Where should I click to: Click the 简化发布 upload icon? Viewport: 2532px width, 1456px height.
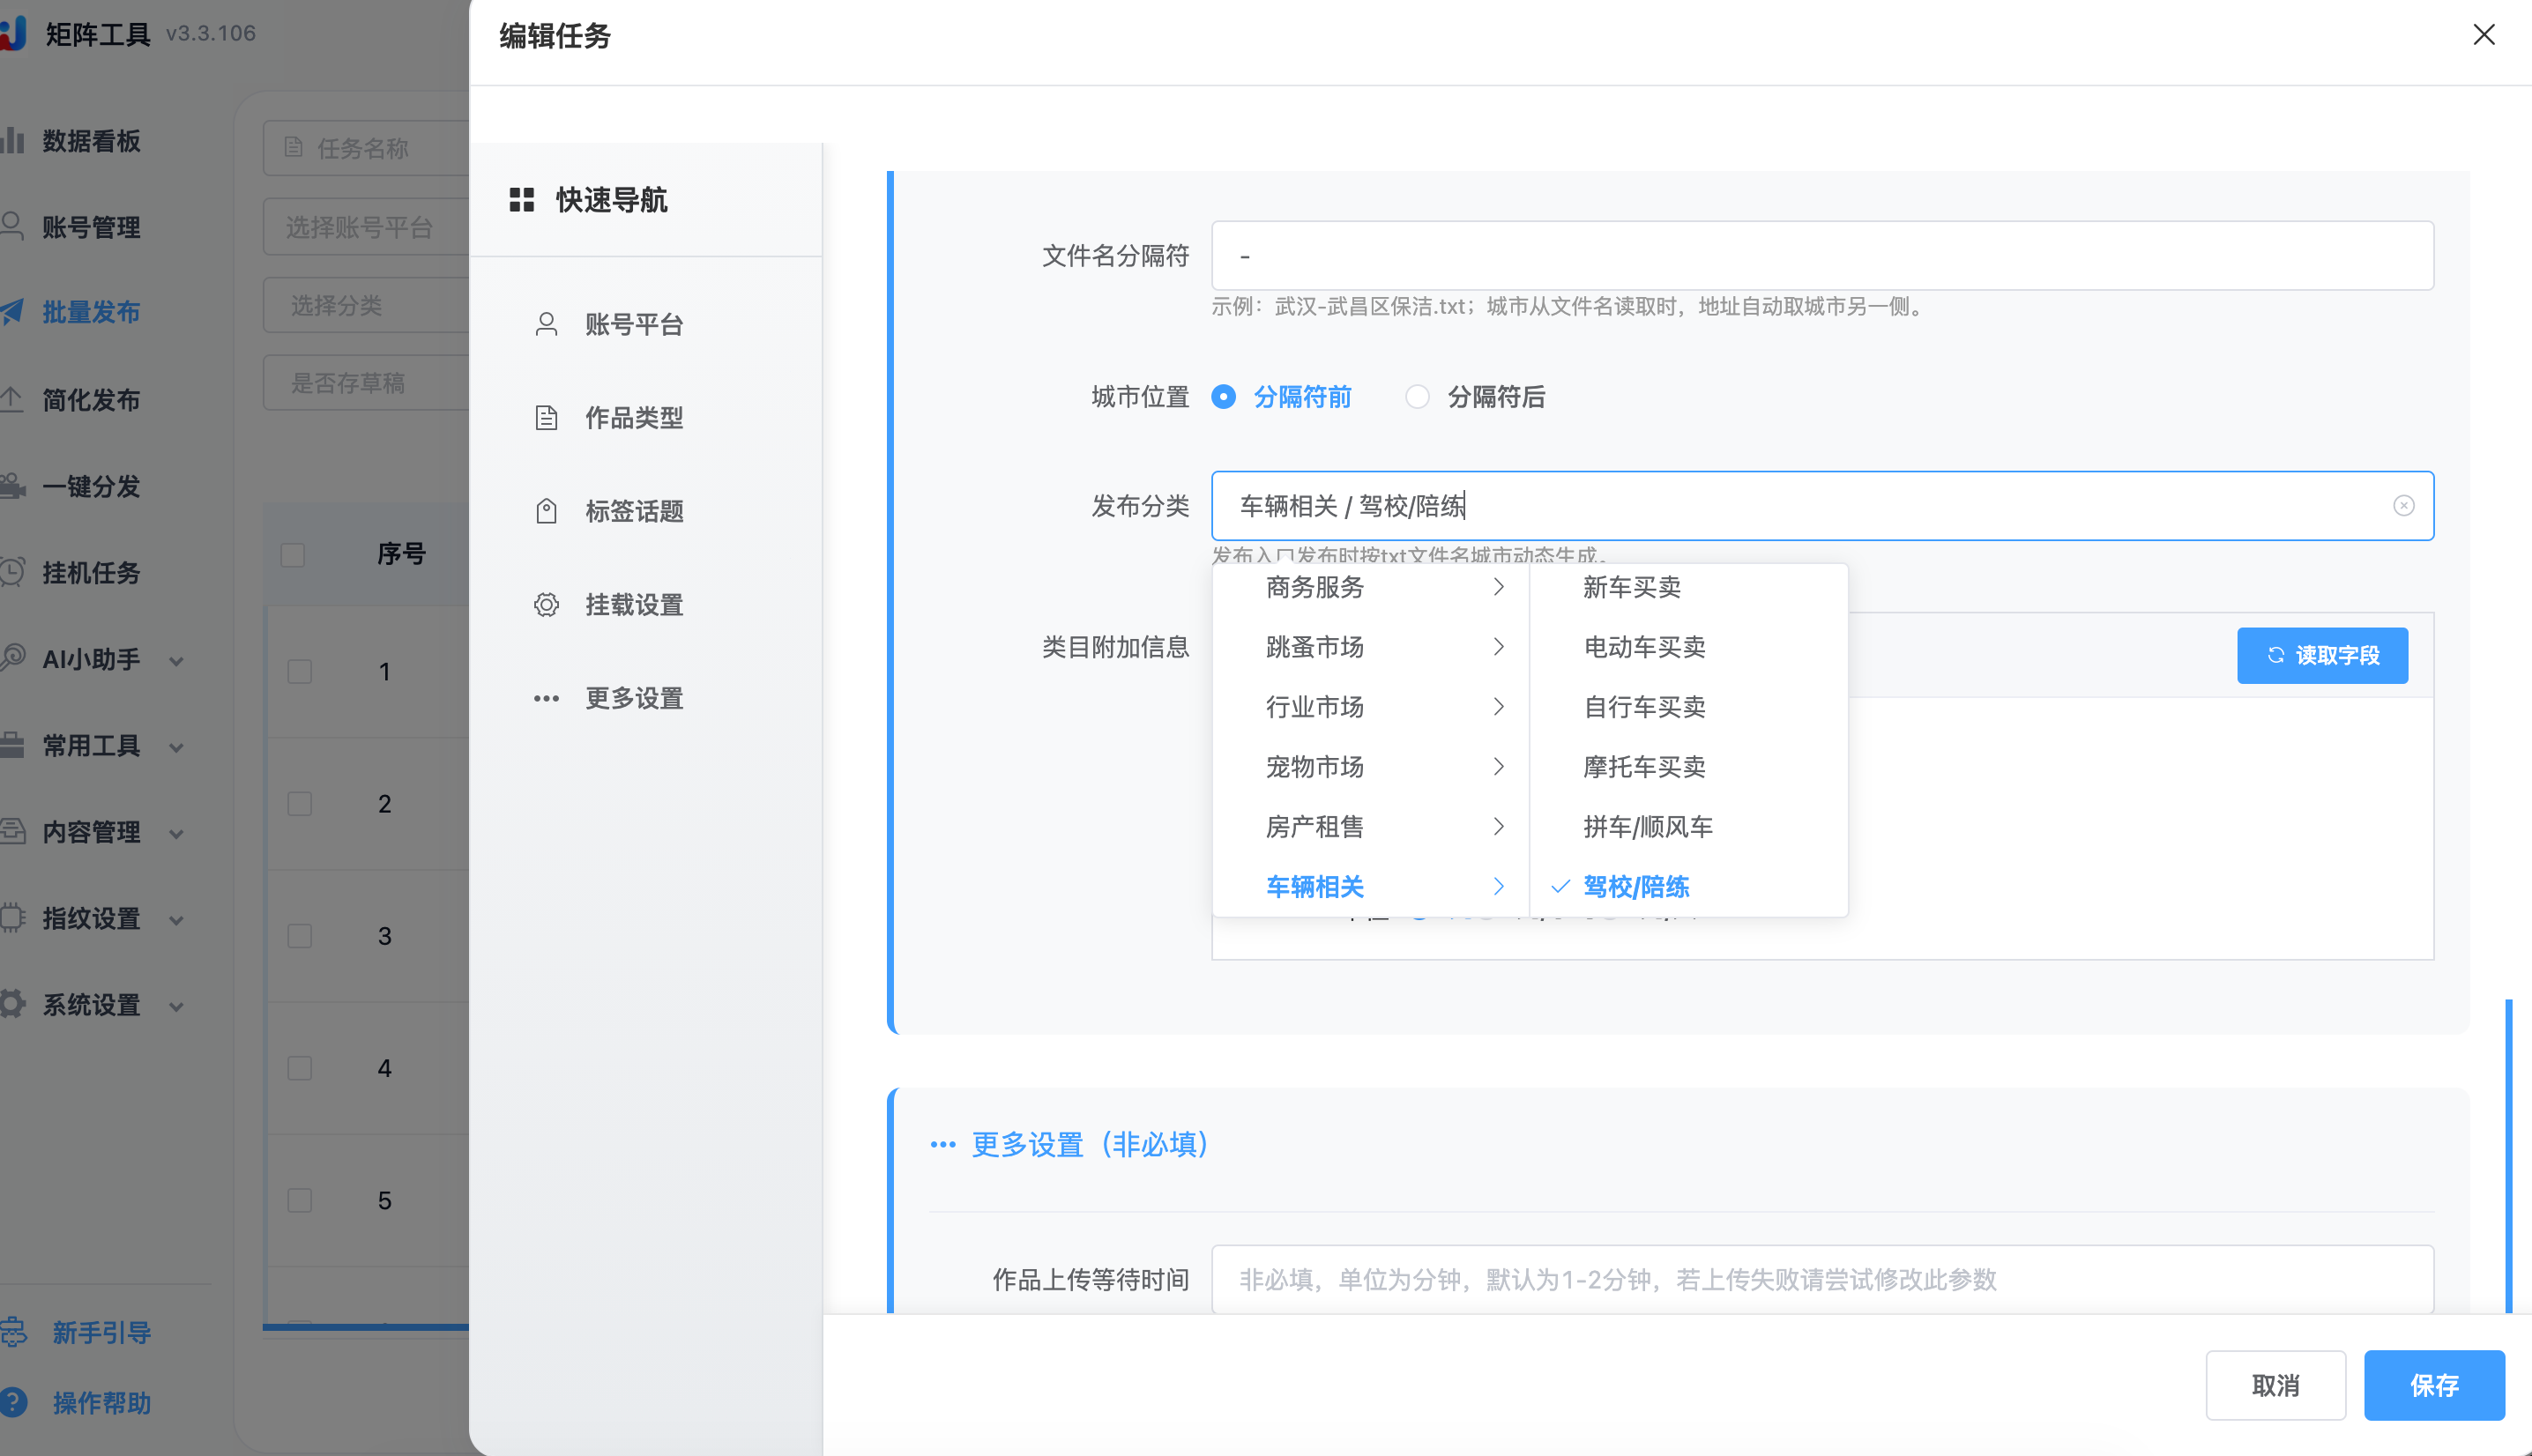point(12,398)
